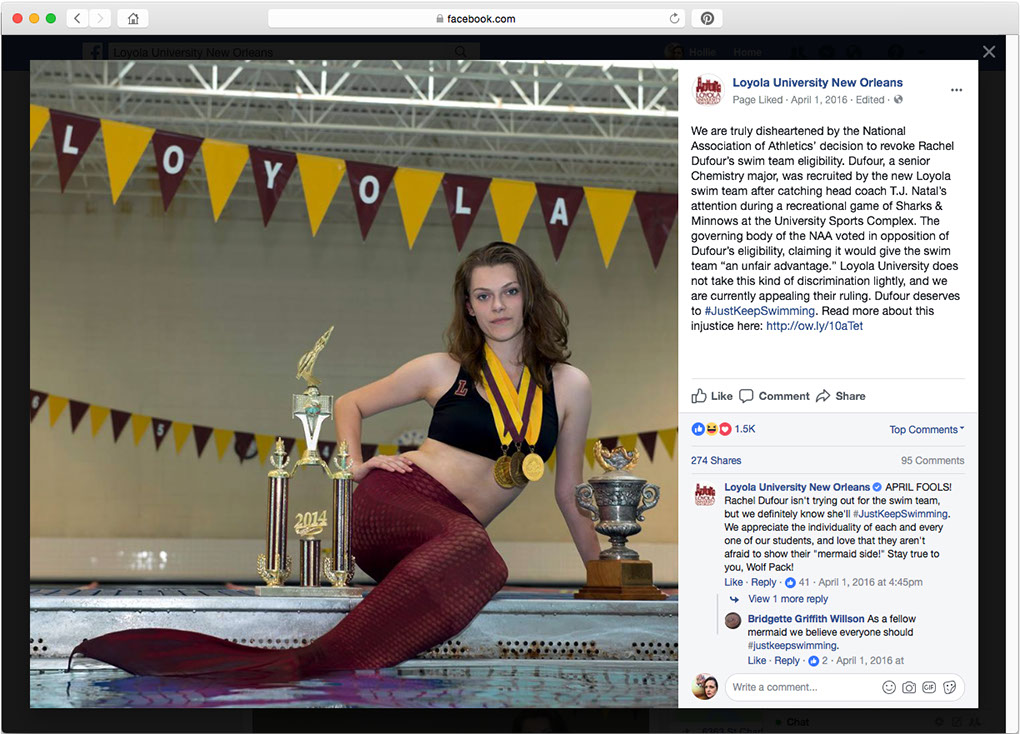
Task: Open the browser home page icon
Action: point(133,18)
